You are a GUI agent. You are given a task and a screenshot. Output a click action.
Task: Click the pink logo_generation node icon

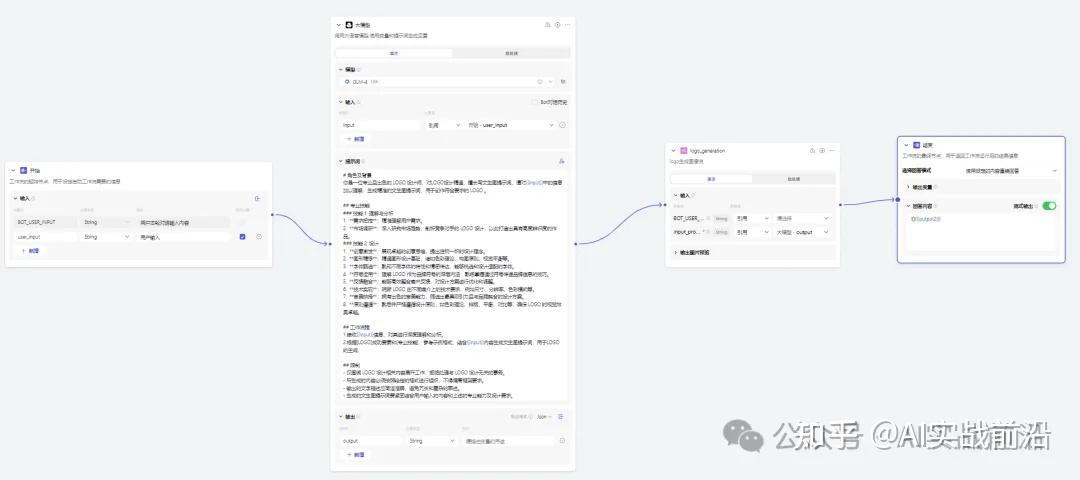684,150
